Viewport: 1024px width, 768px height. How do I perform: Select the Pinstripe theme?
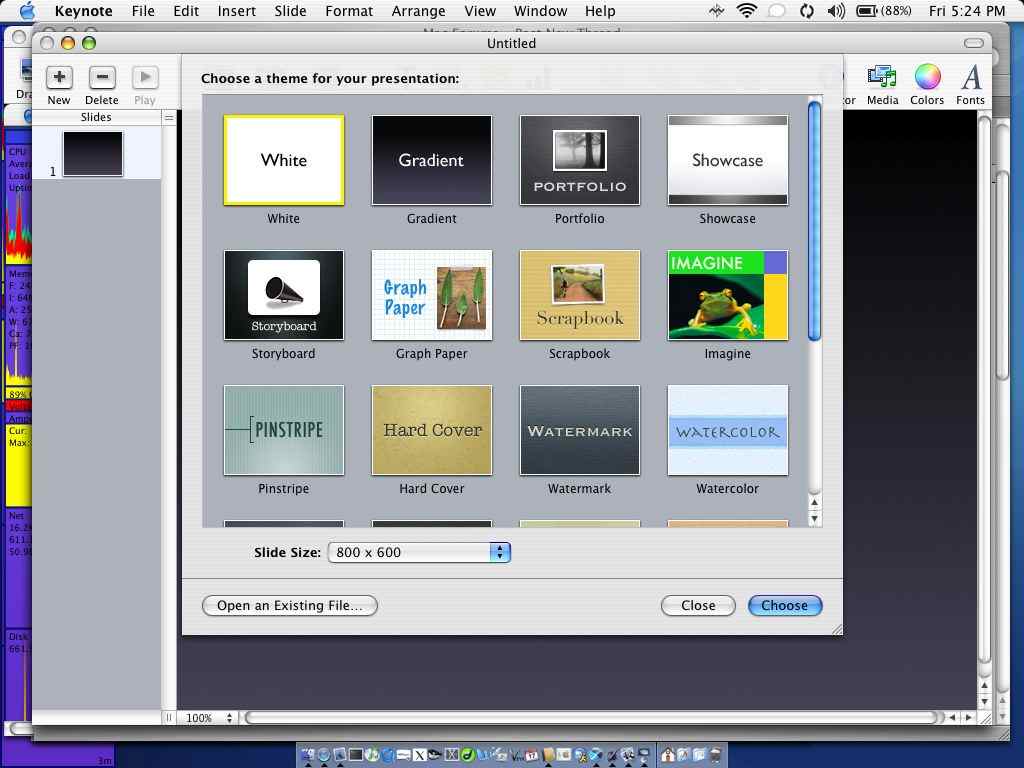(283, 430)
